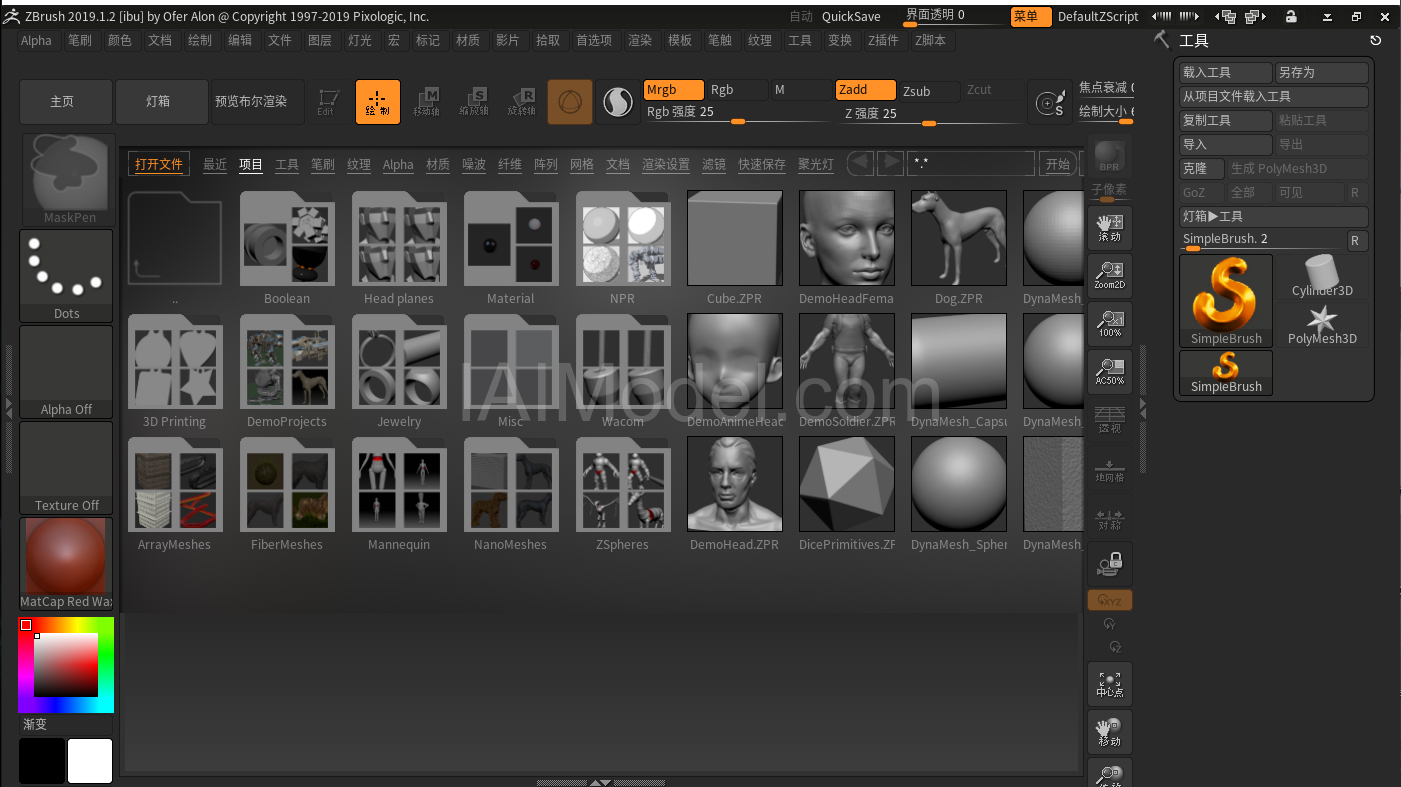This screenshot has width=1401, height=787.
Task: Toggle the orange XYZ rotation button
Action: 1109,600
